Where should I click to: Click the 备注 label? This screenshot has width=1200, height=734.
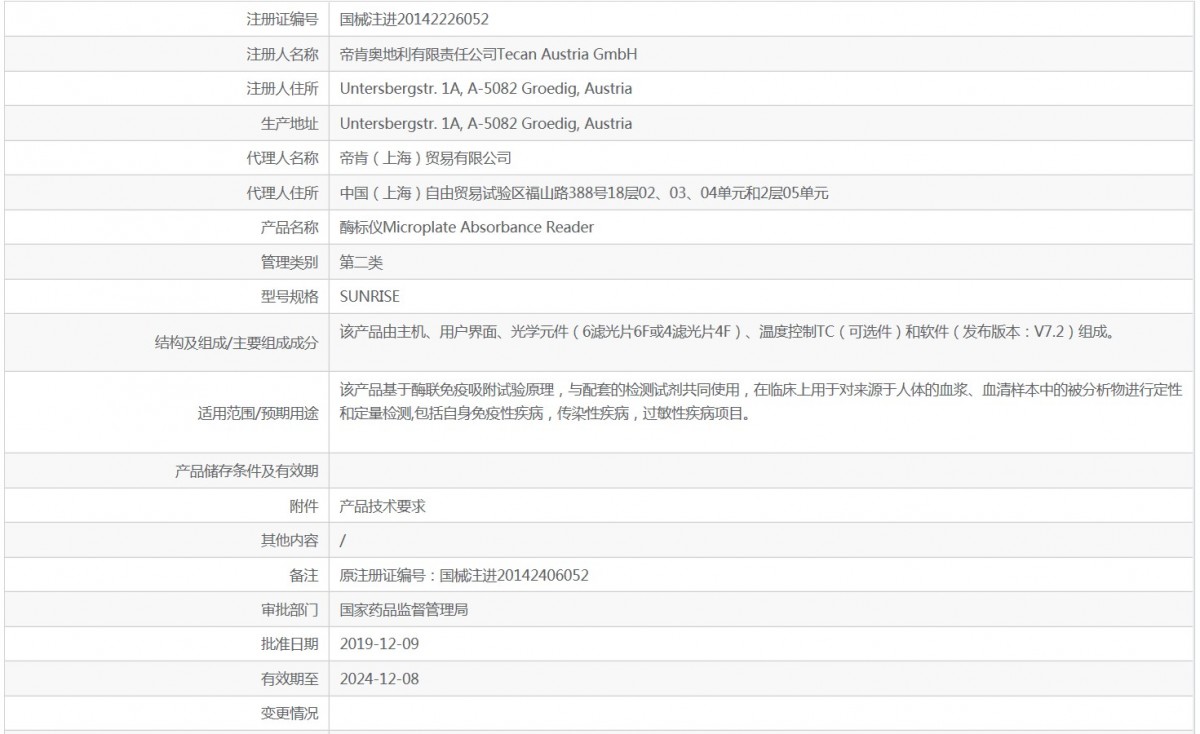tap(304, 575)
